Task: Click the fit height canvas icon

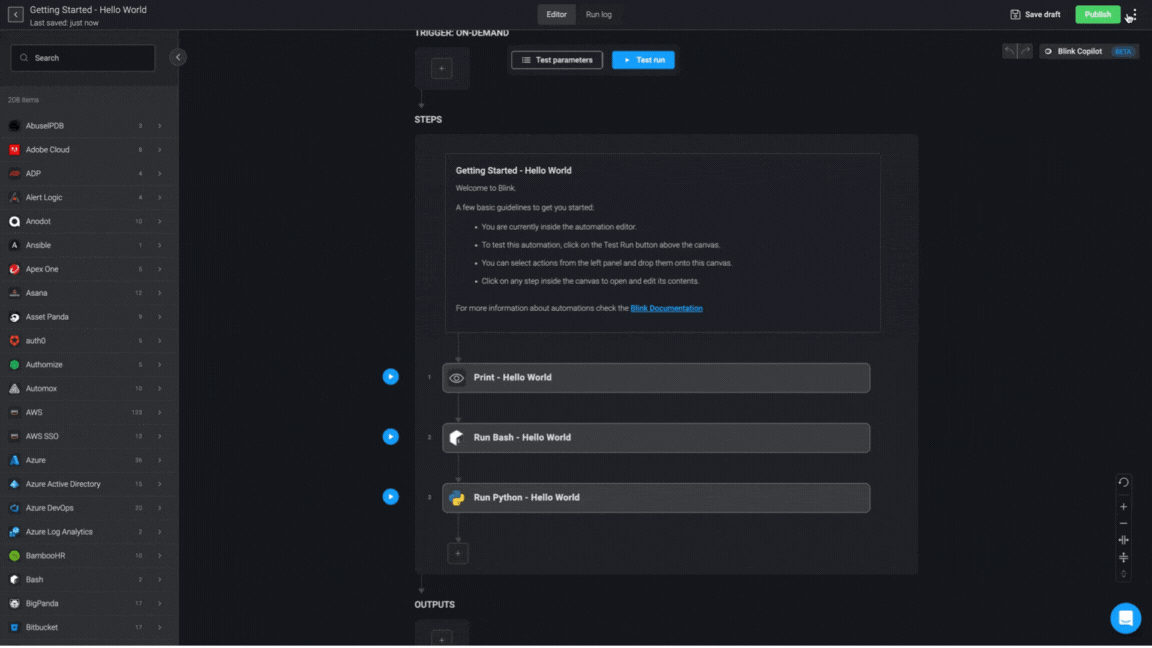Action: (1123, 558)
